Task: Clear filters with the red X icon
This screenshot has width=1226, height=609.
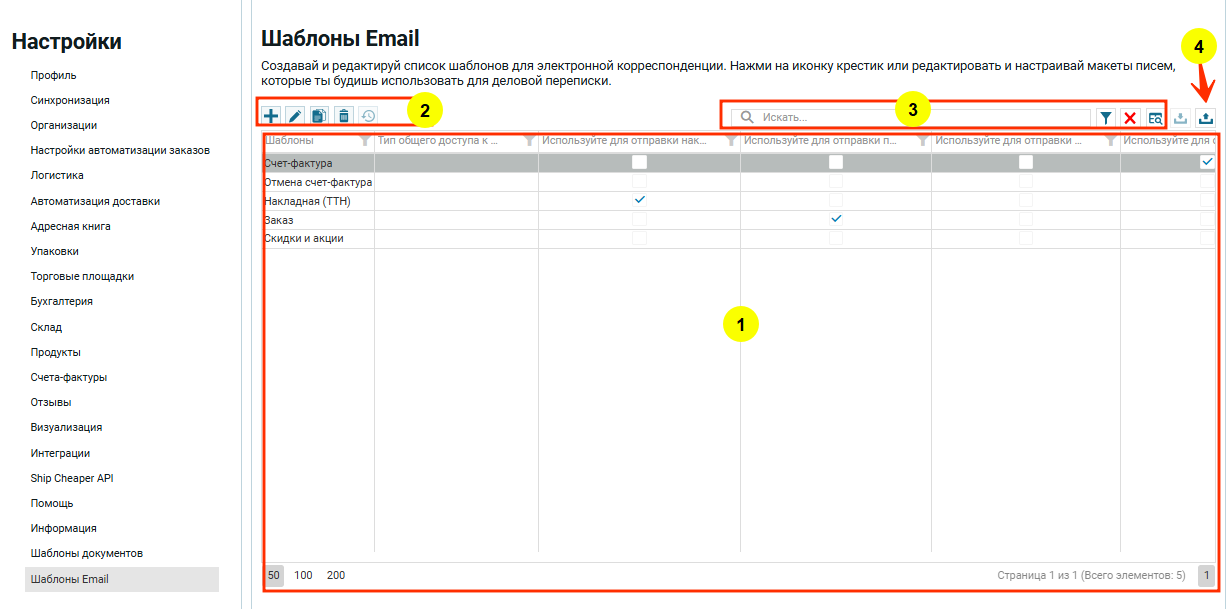Action: (x=1130, y=118)
